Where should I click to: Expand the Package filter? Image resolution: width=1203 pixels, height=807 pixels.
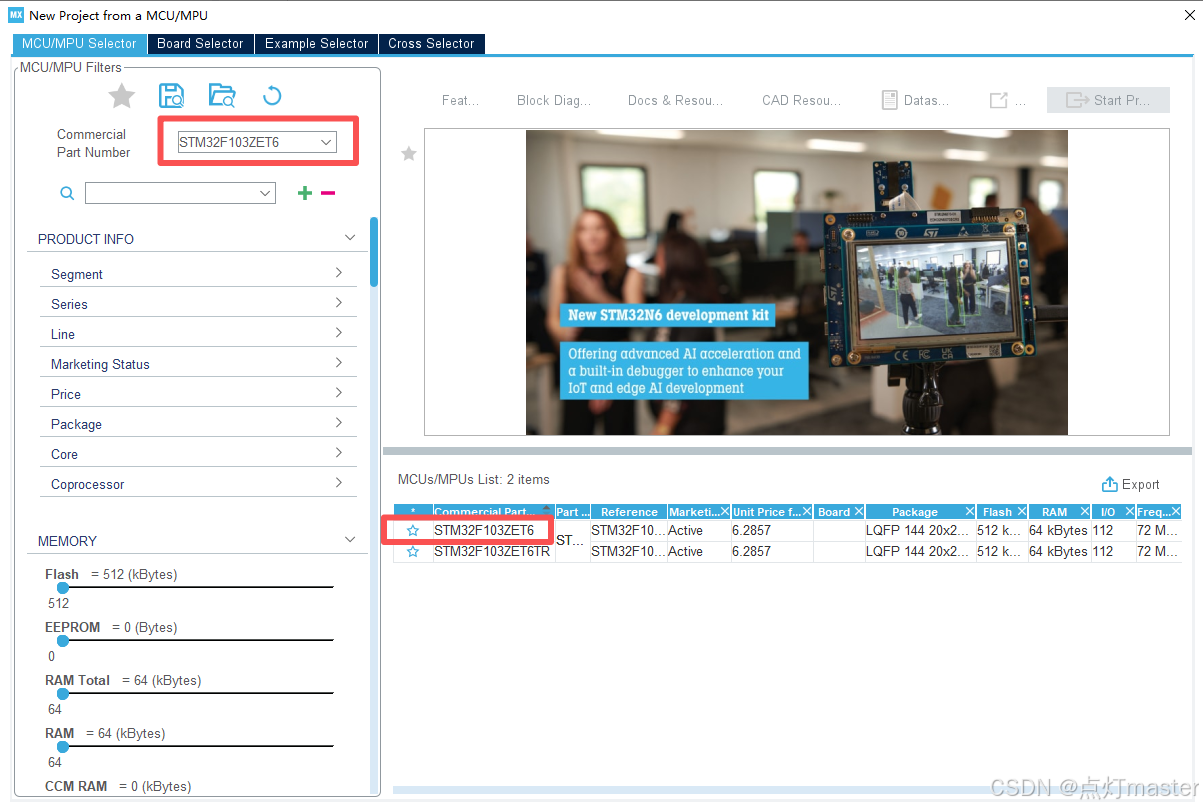pyautogui.click(x=339, y=423)
